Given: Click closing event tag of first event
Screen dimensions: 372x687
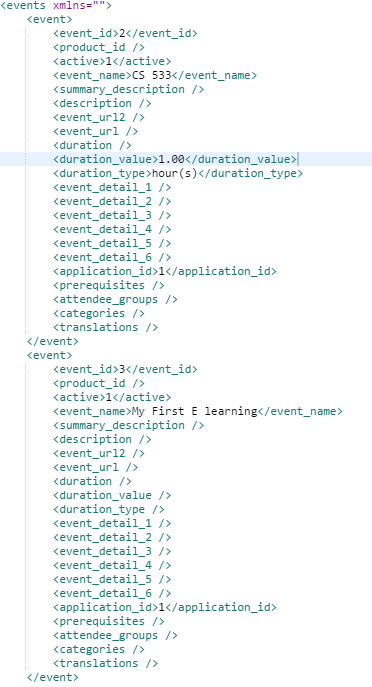Looking at the screenshot, I should (x=53, y=341).
